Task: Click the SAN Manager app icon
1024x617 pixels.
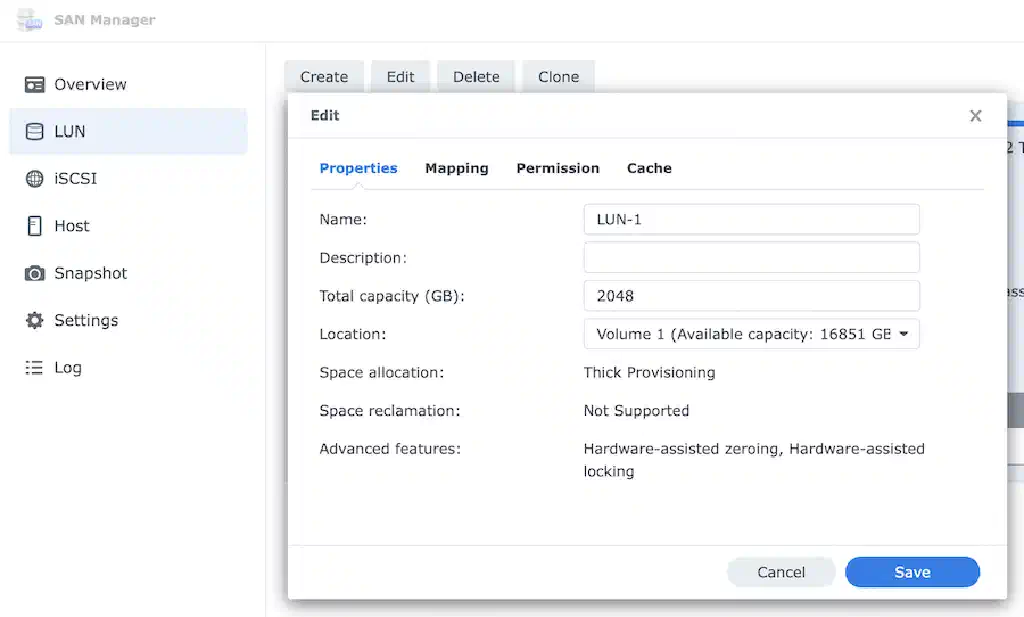Action: pyautogui.click(x=29, y=20)
